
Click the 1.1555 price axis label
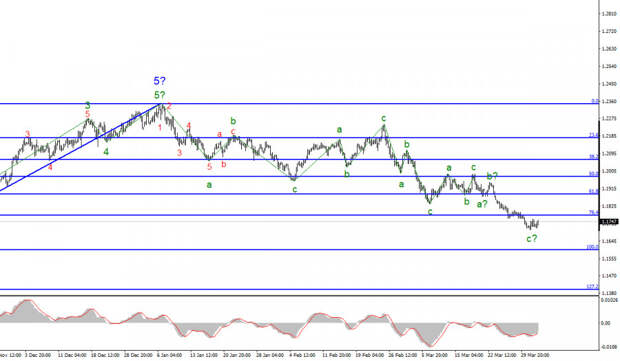click(x=609, y=259)
